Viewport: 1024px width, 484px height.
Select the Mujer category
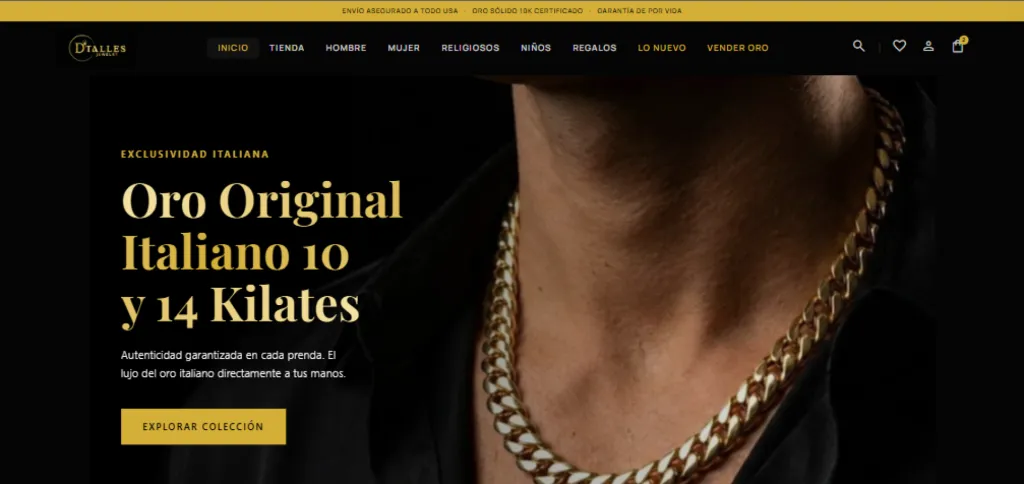[404, 48]
